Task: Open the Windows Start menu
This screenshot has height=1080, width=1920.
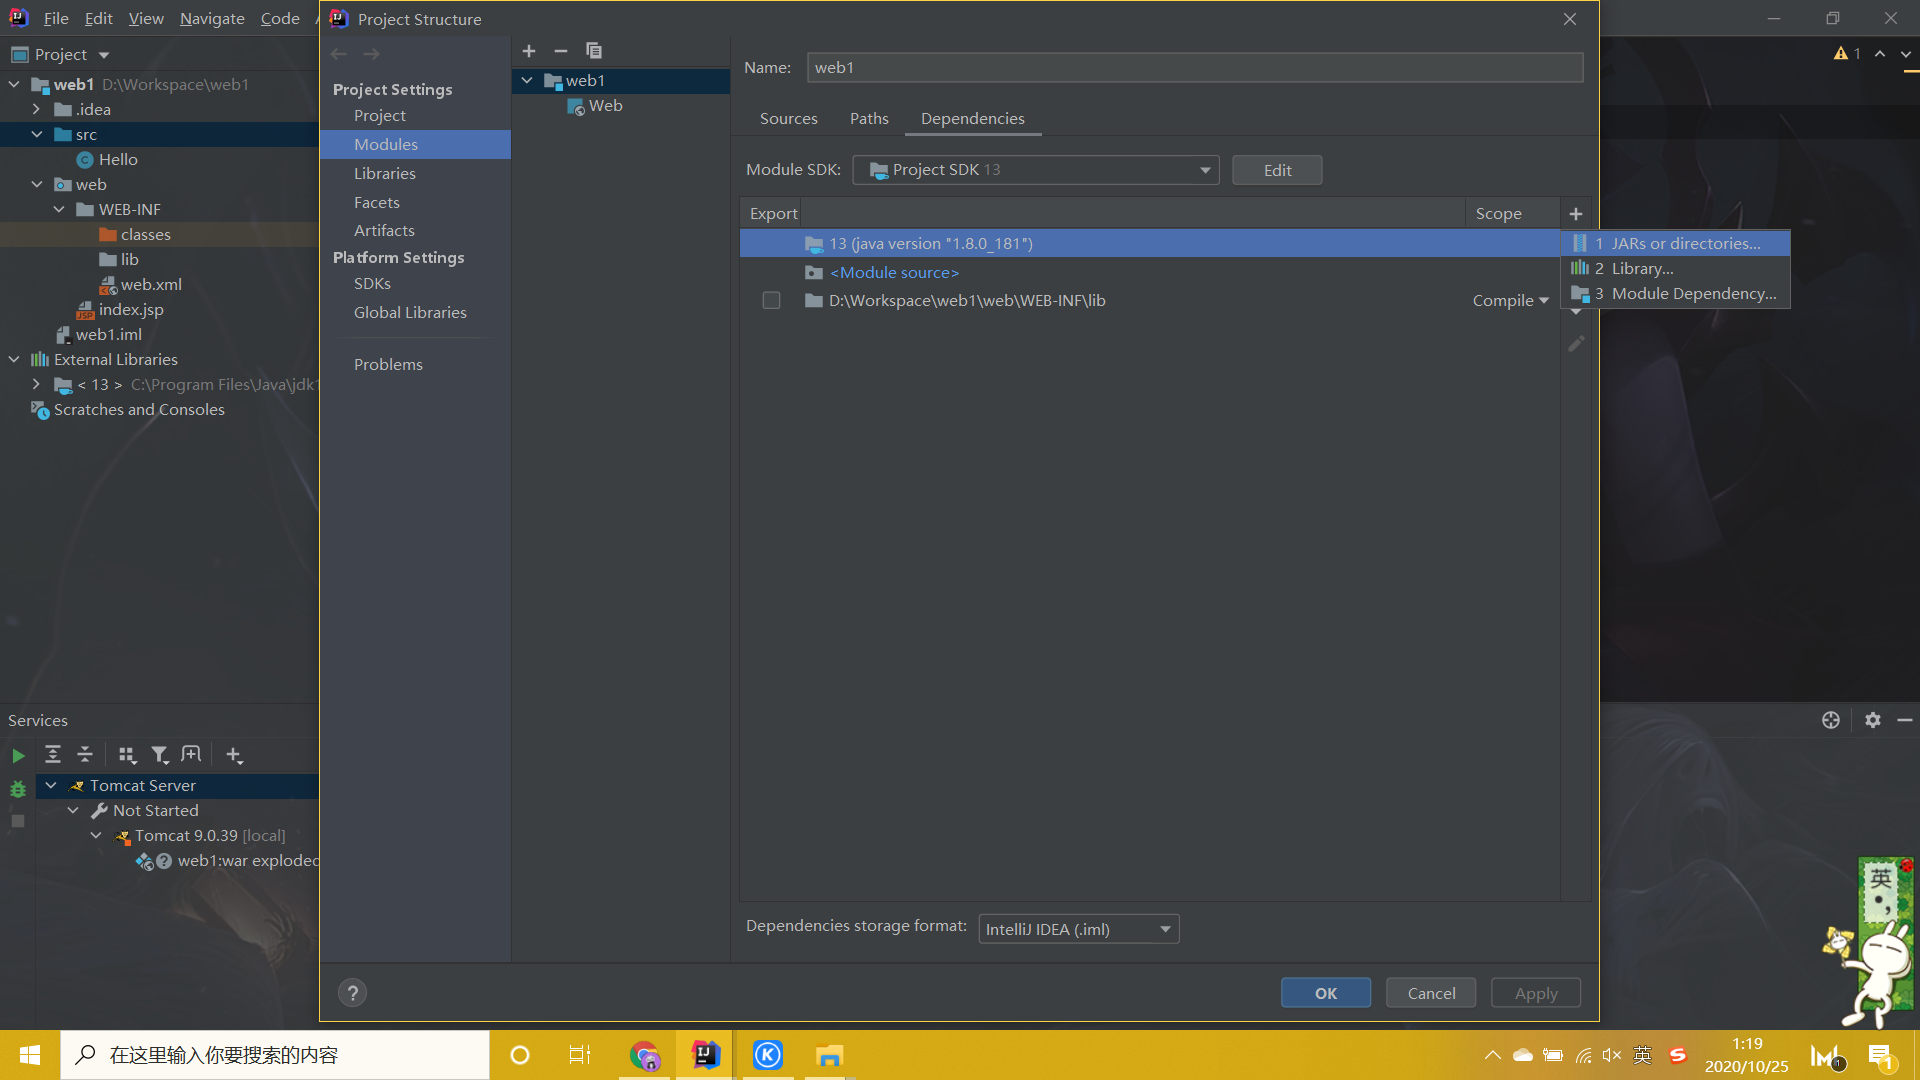Action: click(x=30, y=1055)
